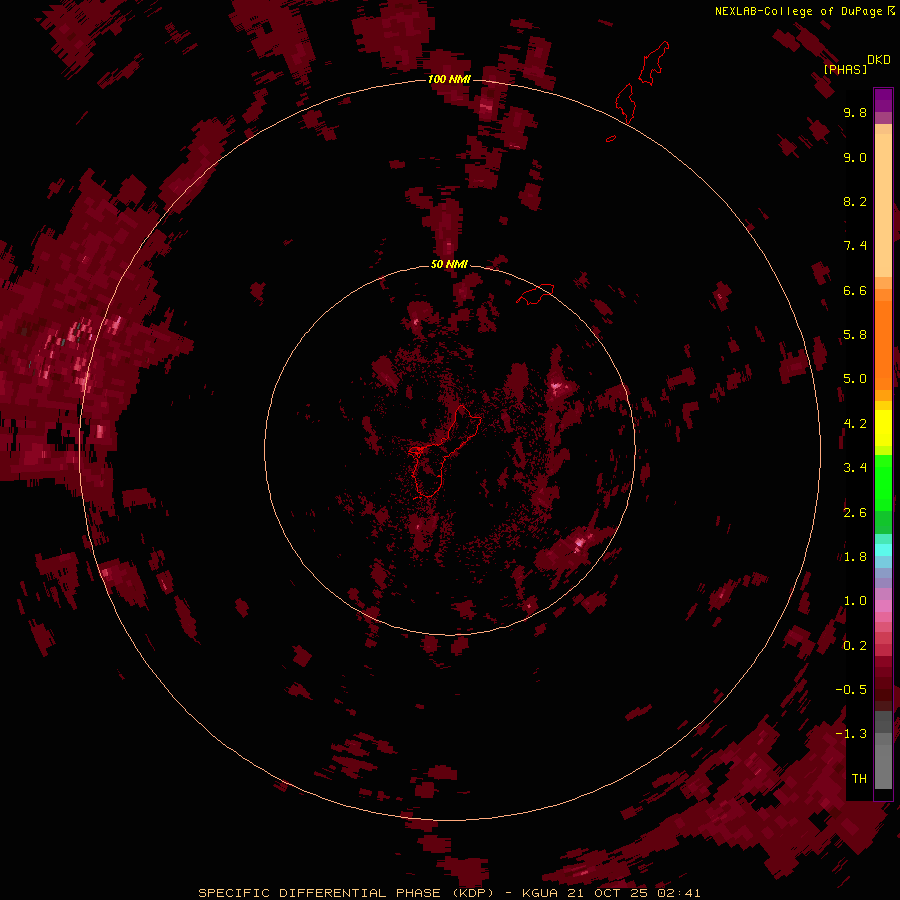The image size is (900, 900).
Task: Click the 7.4 value on the color scale
Action: tap(855, 246)
